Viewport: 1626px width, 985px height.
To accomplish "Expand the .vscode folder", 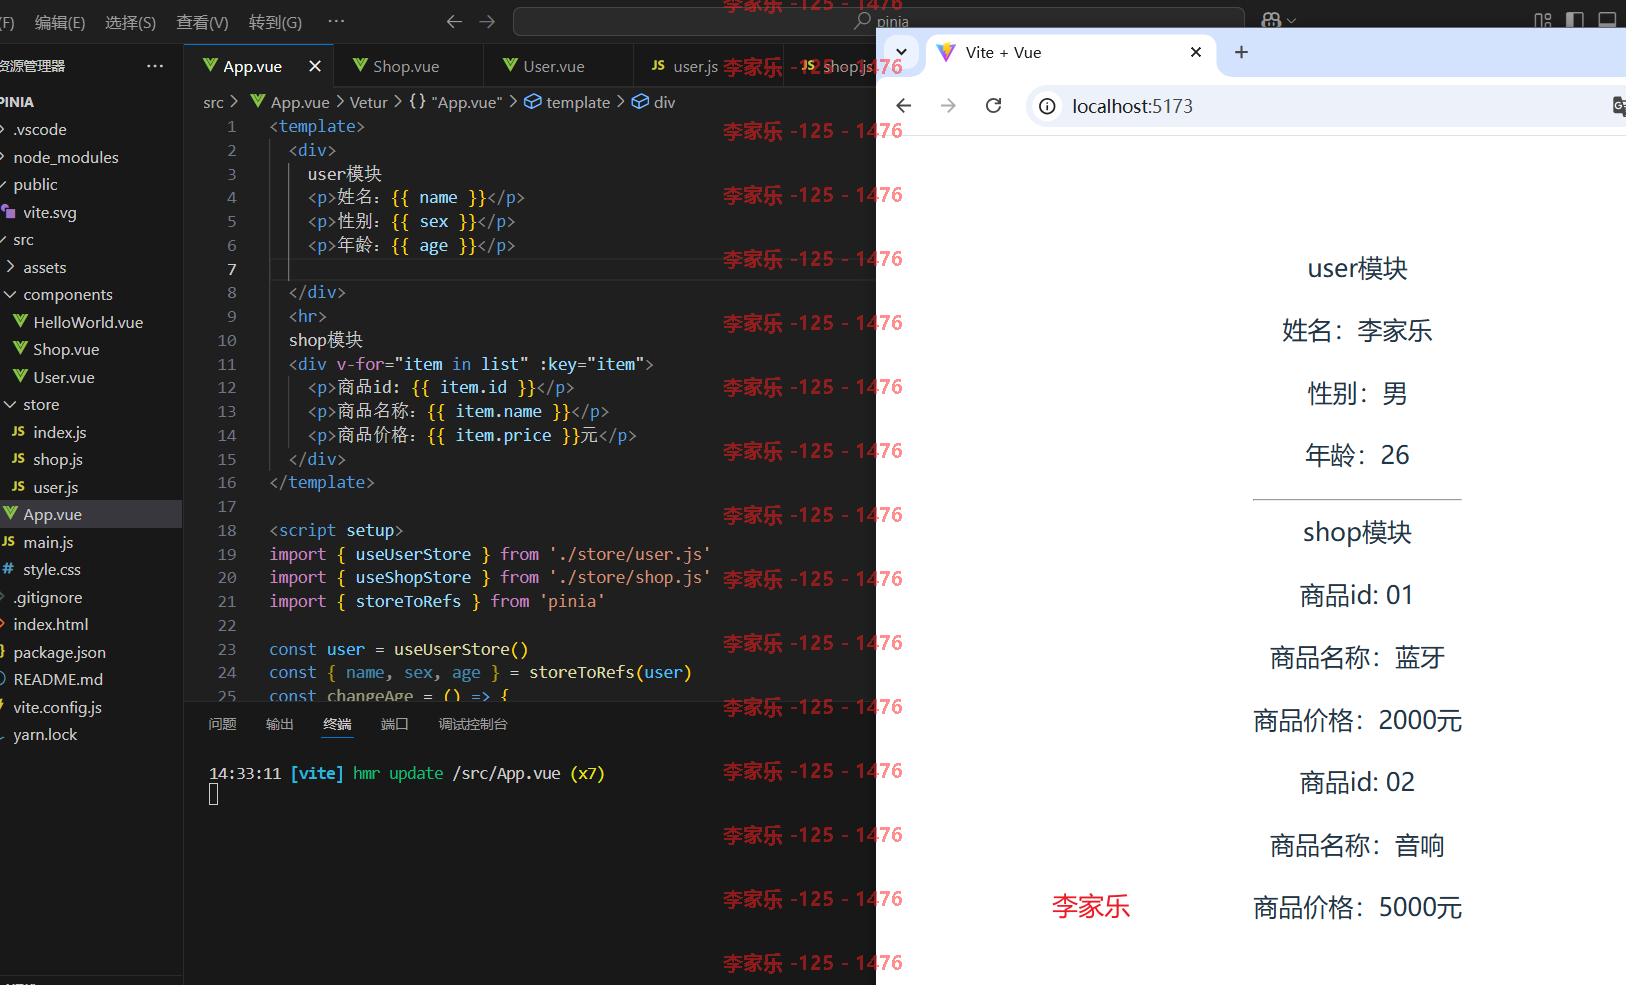I will [40, 130].
